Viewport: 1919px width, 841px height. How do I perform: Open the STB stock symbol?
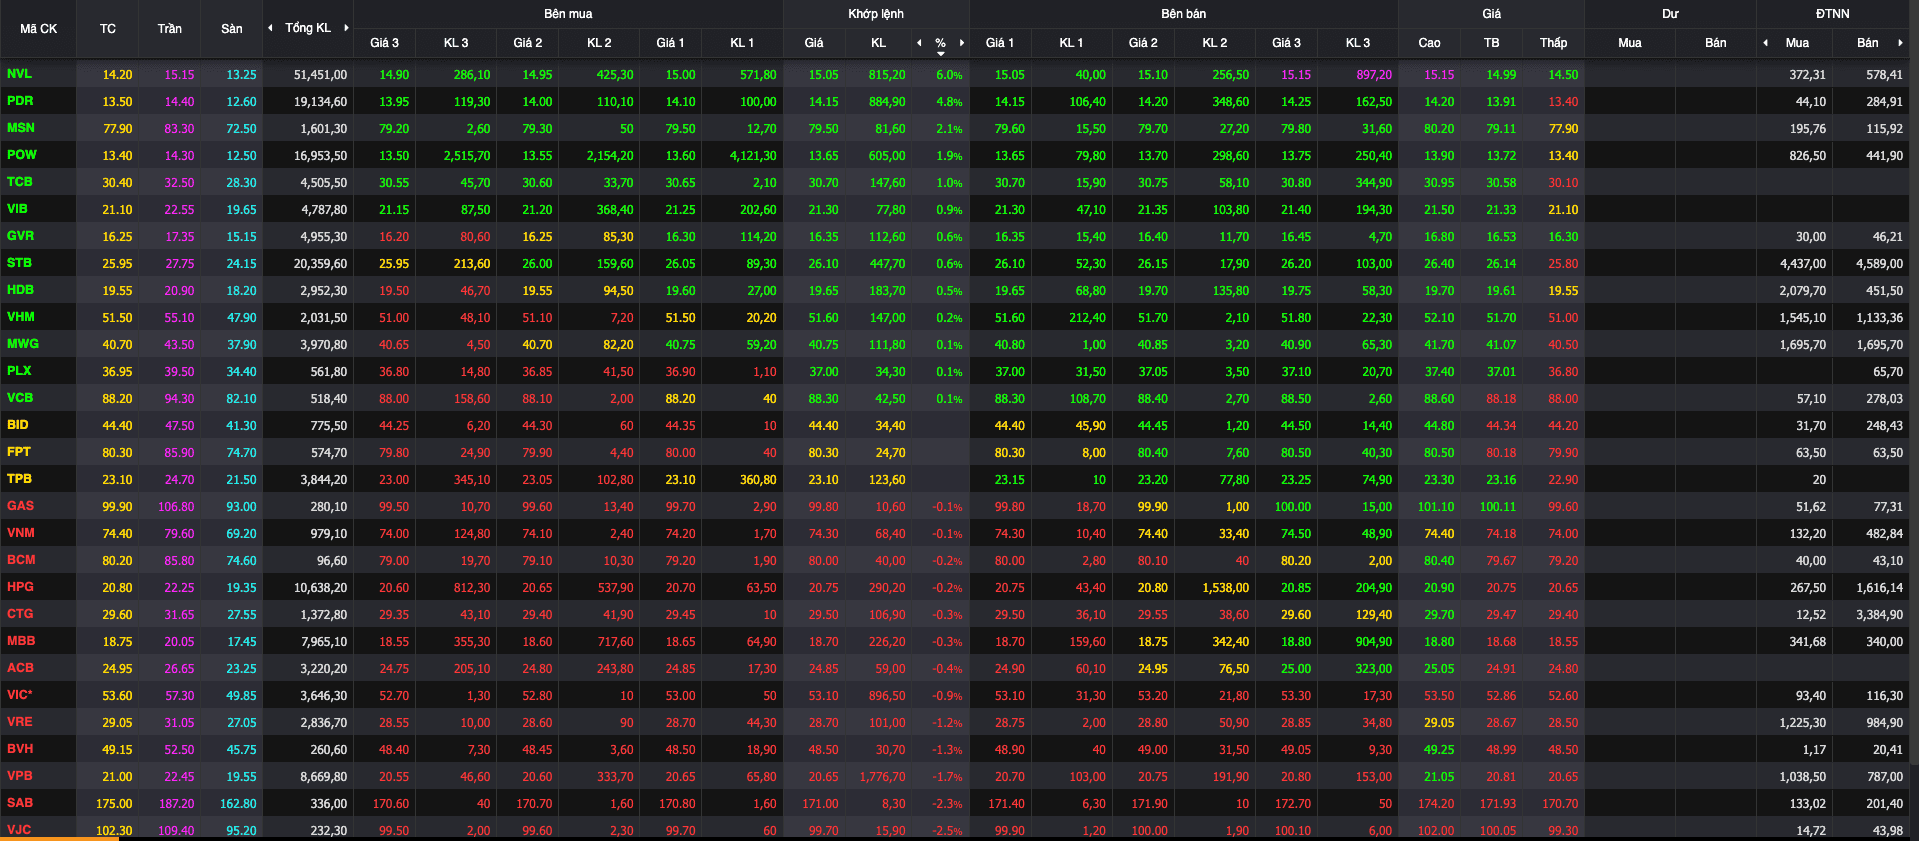click(19, 263)
